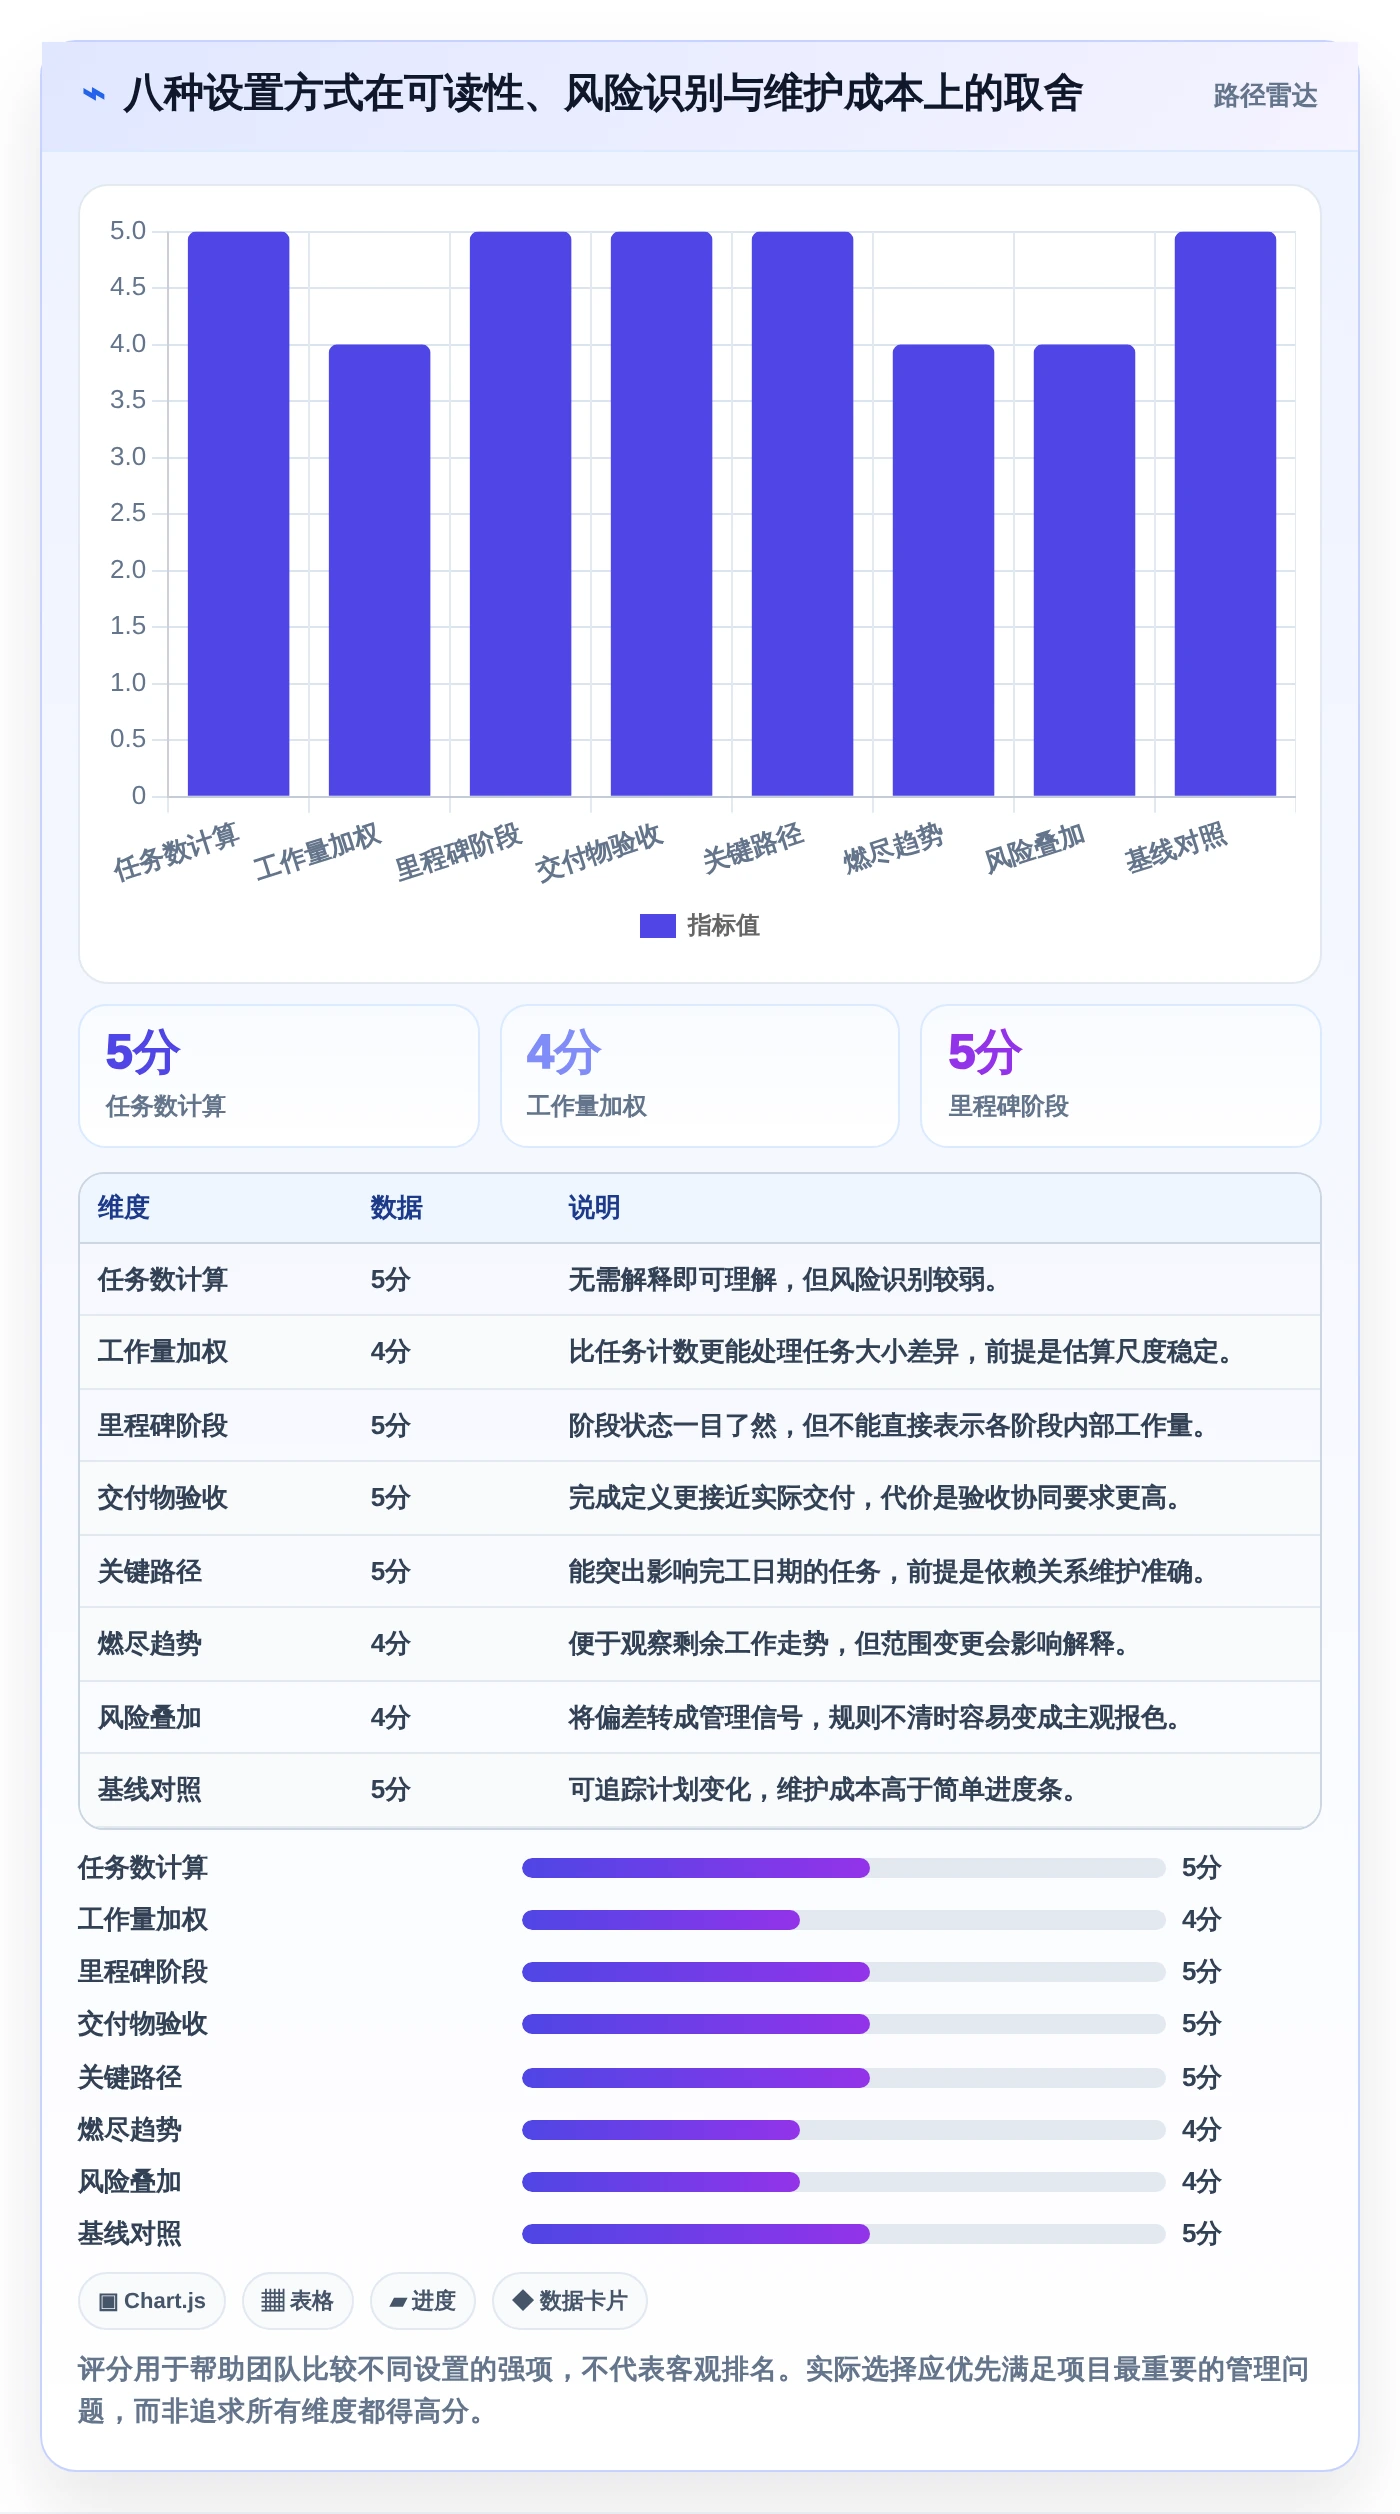Click the 关键路径 progress bar

tap(843, 2078)
